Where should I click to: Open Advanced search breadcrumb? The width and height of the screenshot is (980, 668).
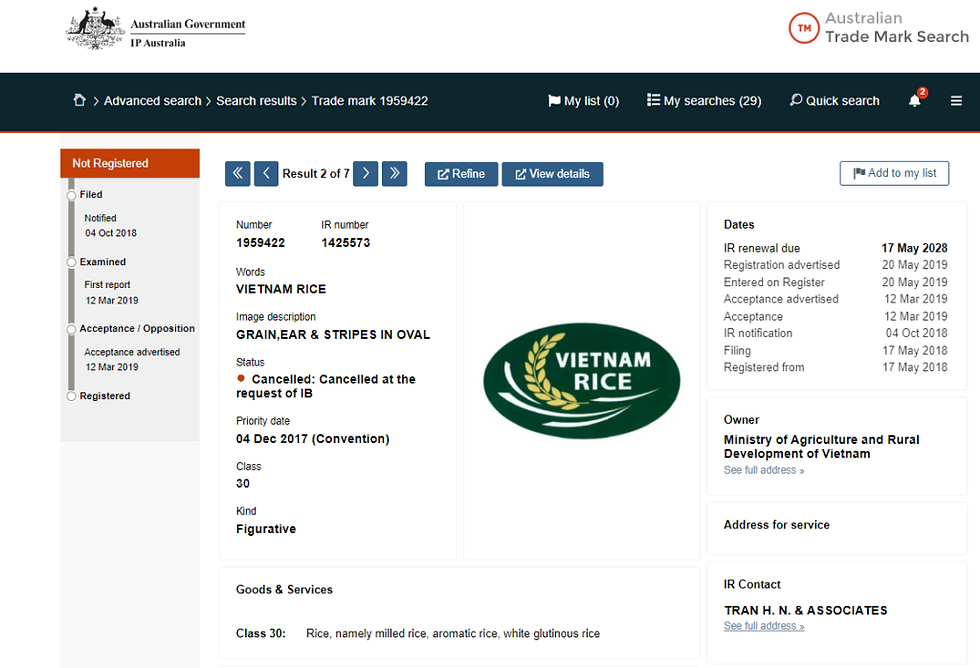pyautogui.click(x=152, y=101)
